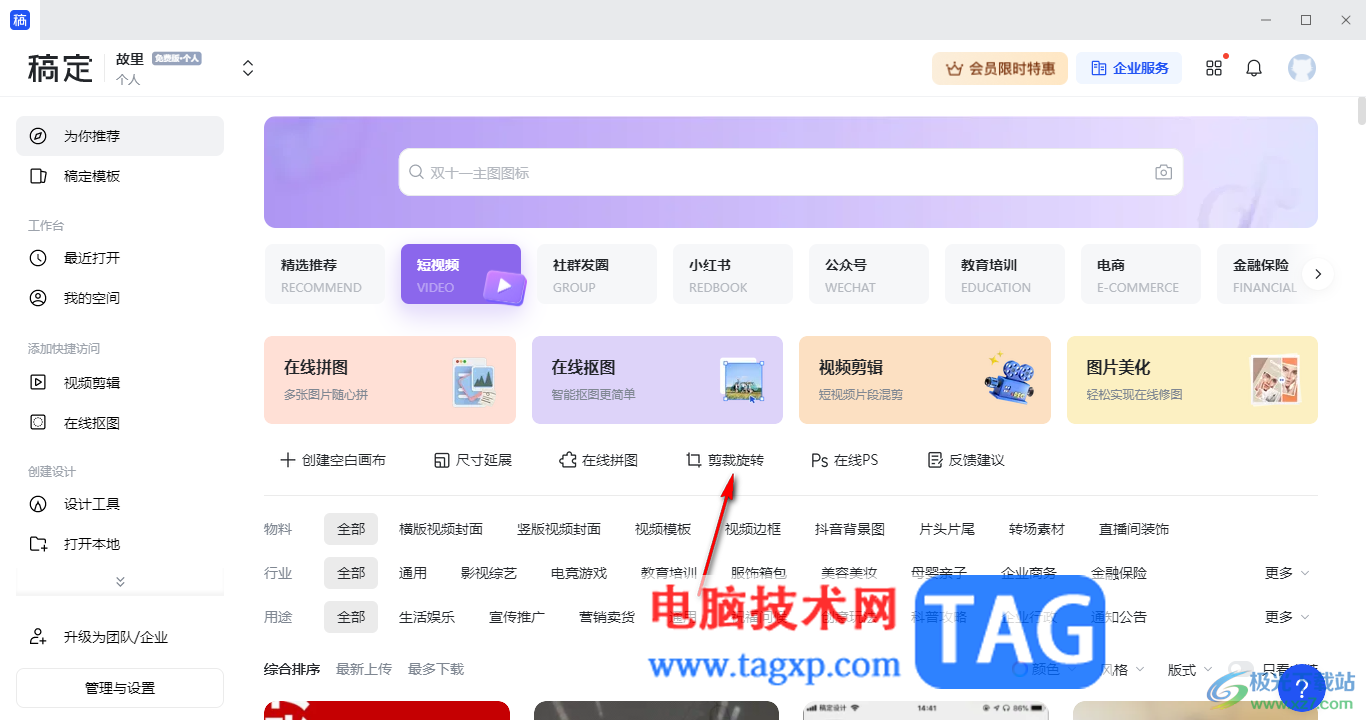Select the 精选推荐 category tab
The height and width of the screenshot is (720, 1366).
[x=325, y=274]
